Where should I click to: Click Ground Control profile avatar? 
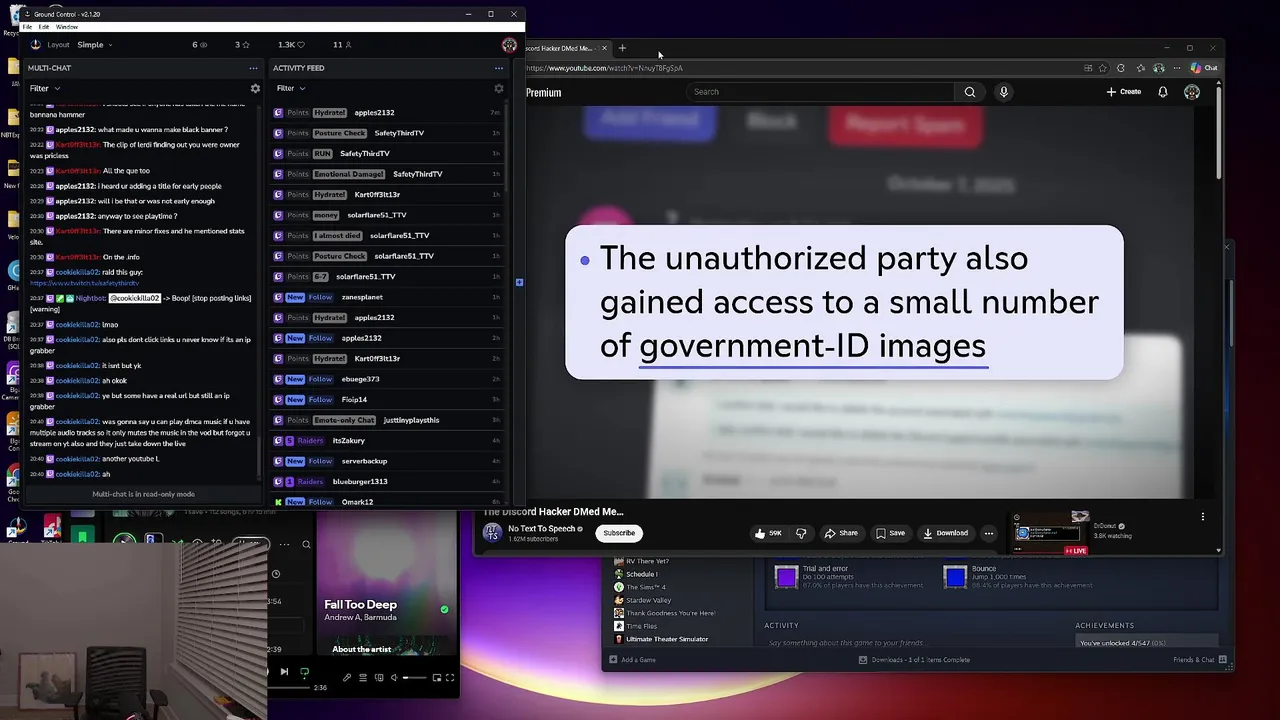(509, 45)
